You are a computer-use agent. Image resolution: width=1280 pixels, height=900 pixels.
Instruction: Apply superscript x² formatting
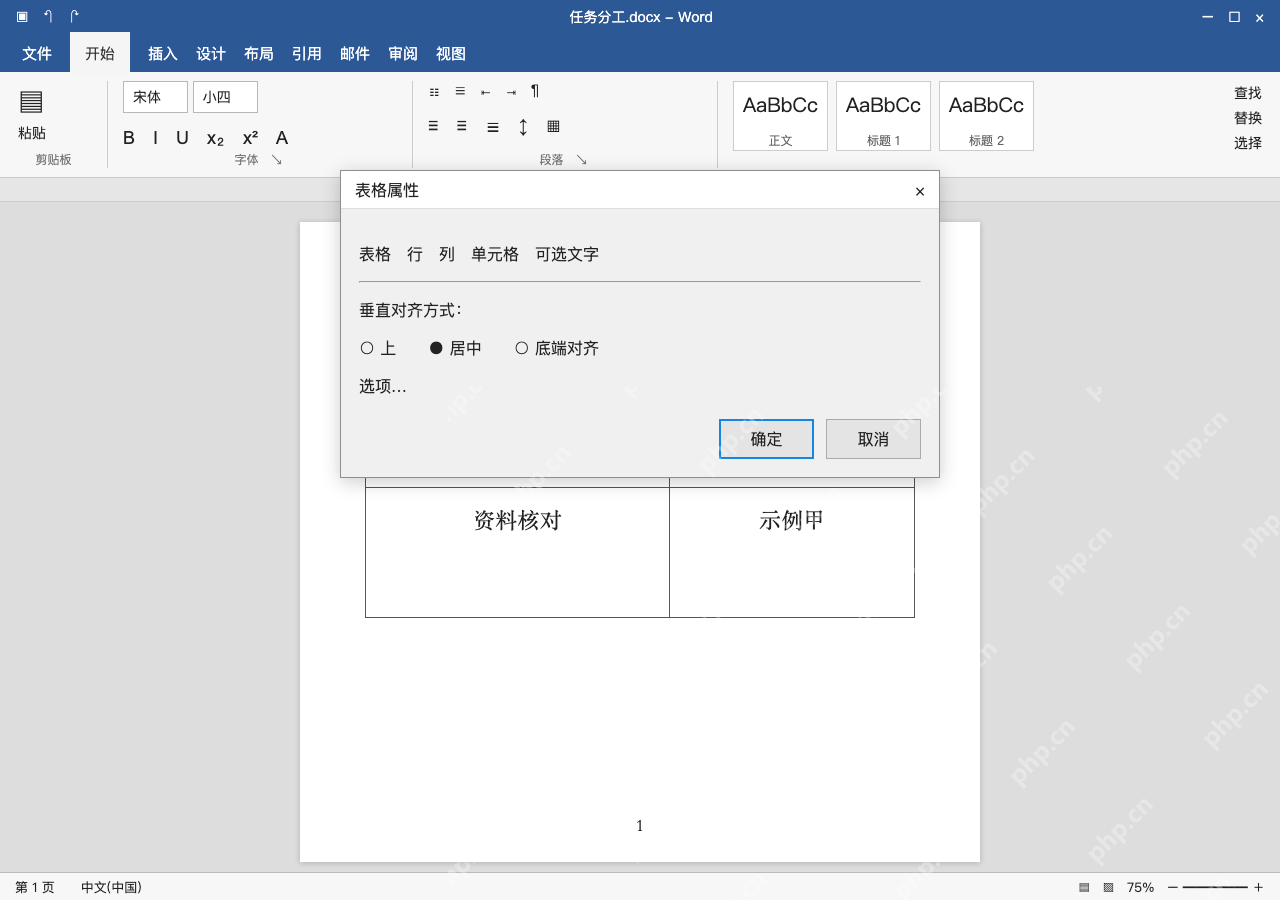tap(250, 138)
